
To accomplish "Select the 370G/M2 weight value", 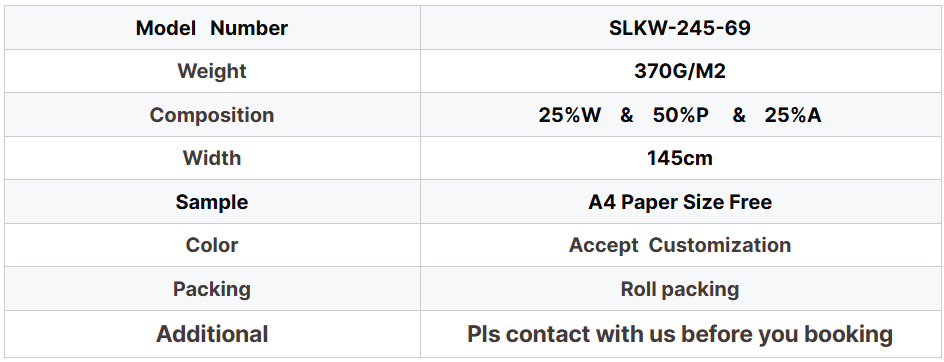I will coord(680,71).
